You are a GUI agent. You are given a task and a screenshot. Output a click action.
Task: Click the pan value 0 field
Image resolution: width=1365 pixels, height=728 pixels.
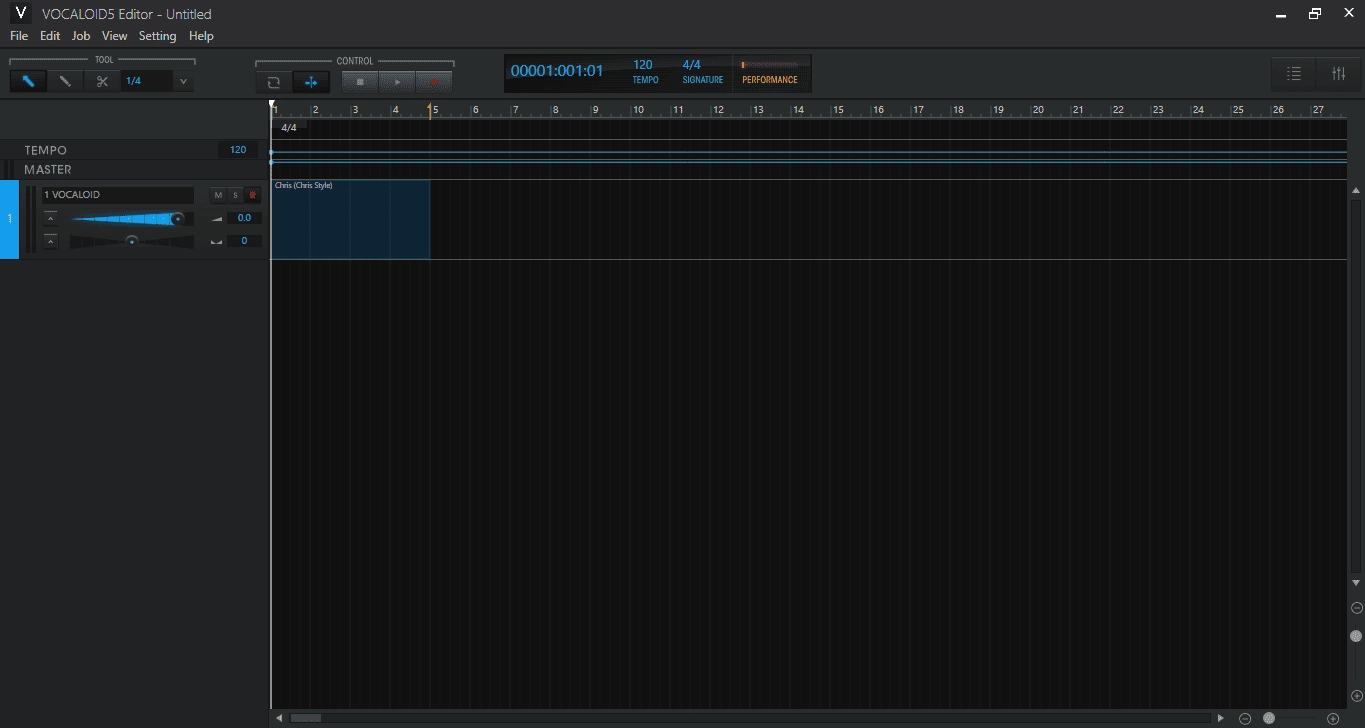coord(244,241)
